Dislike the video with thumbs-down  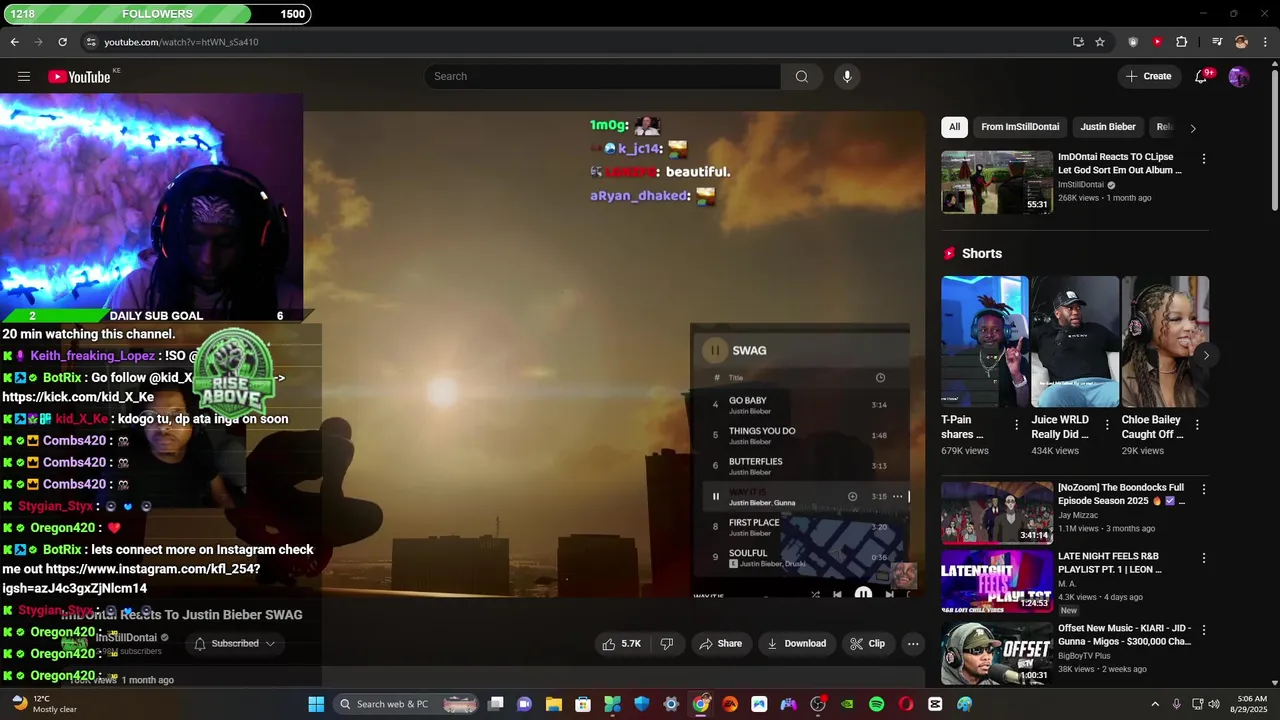point(667,644)
